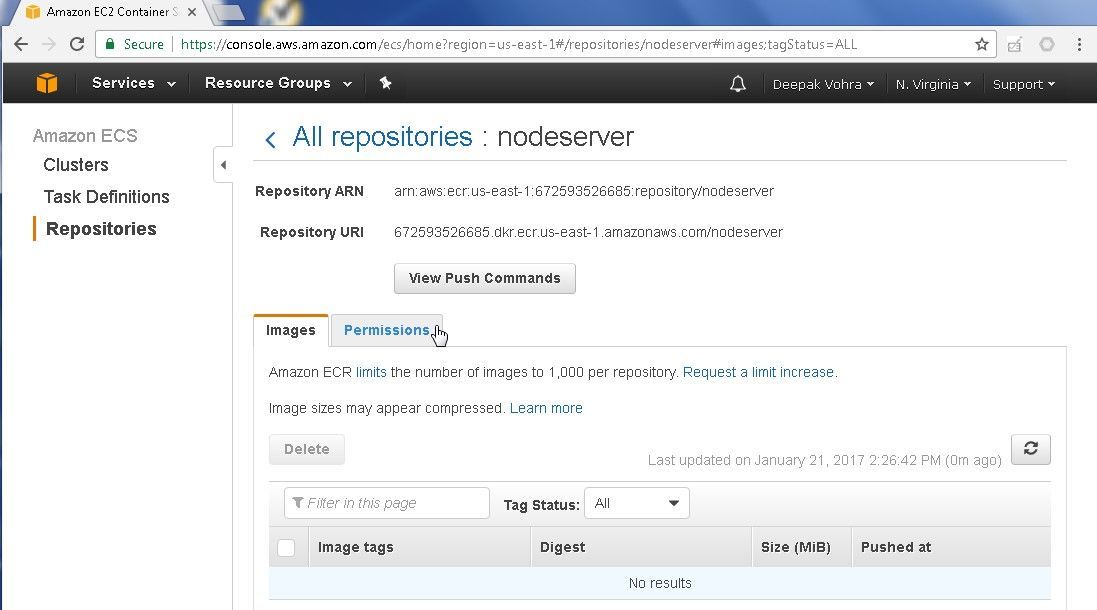
Task: Expand the Resource Groups menu
Action: click(x=278, y=83)
